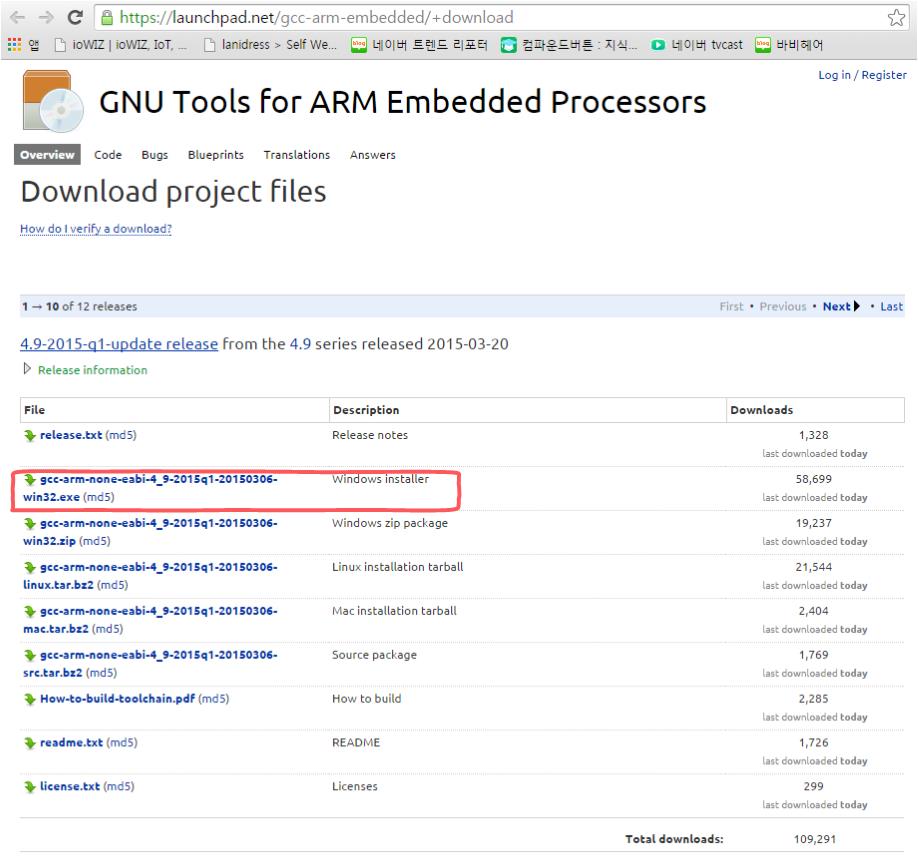918x856 pixels.
Task: Reload the page with refresh icon
Action: click(75, 17)
